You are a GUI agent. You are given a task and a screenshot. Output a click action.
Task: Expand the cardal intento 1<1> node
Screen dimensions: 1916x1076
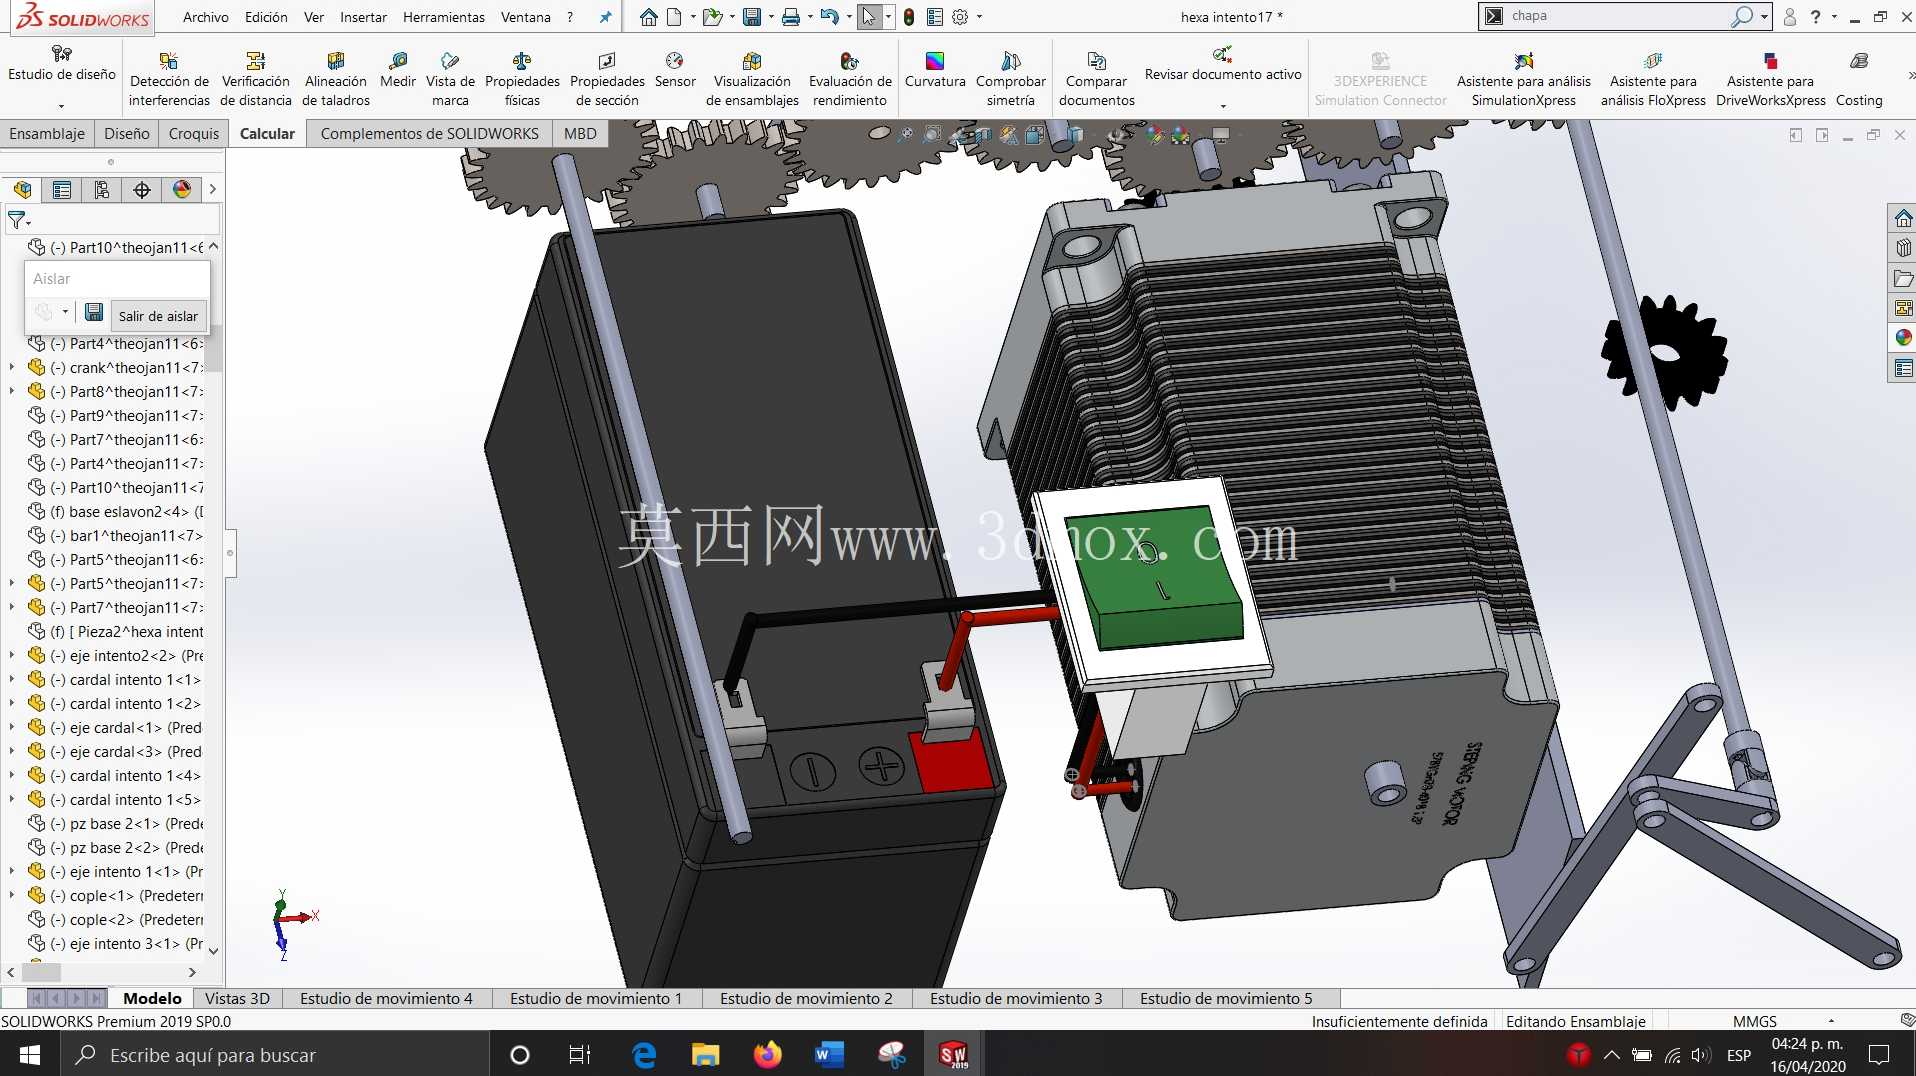coord(12,679)
